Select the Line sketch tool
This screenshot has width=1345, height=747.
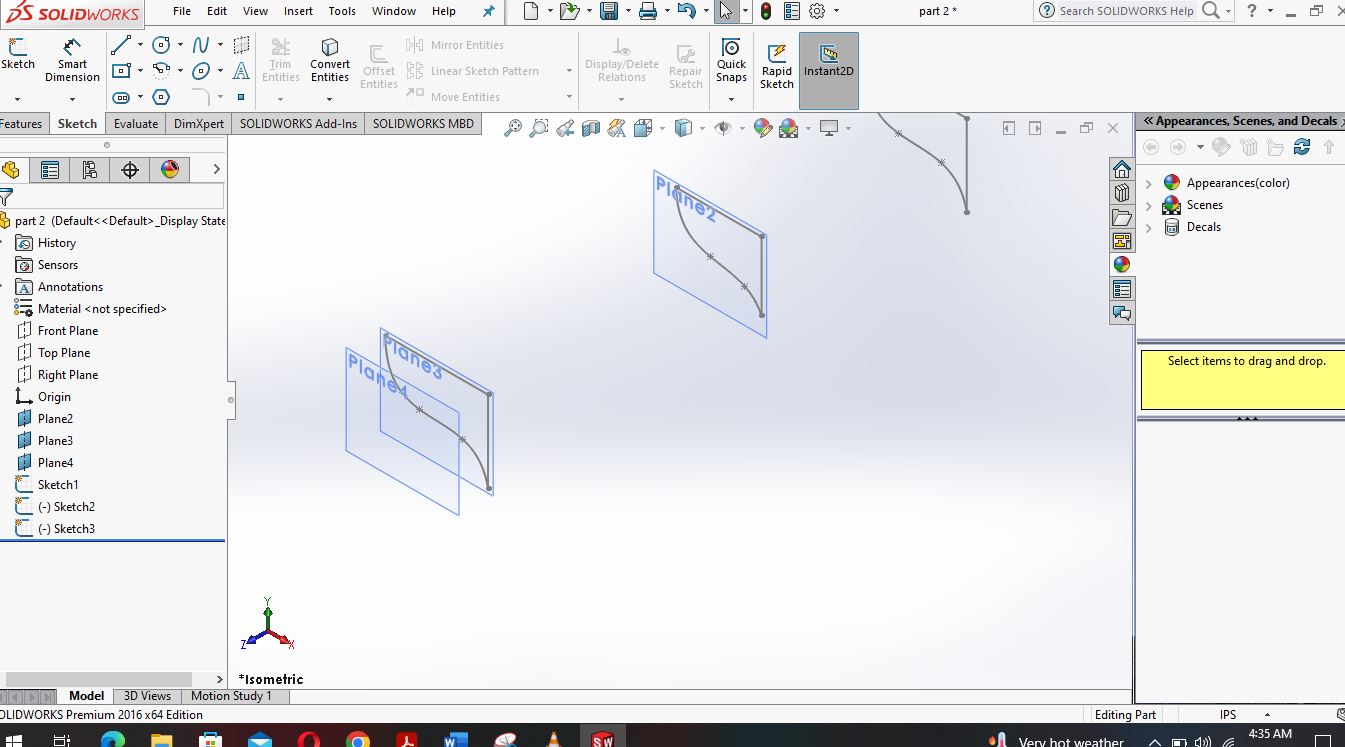121,45
